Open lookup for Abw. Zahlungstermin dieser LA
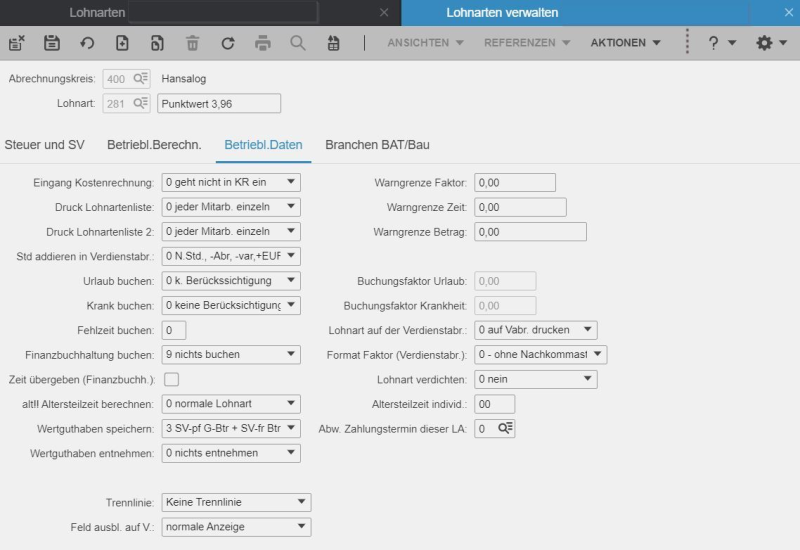This screenshot has width=800, height=550. pyautogui.click(x=506, y=428)
